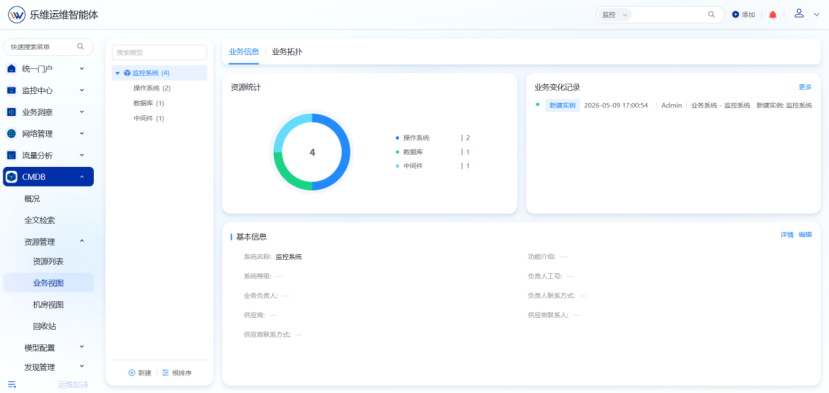Image resolution: width=829 pixels, height=393 pixels.
Task: Click the 监控中心 monitor icon
Action: [x=12, y=90]
